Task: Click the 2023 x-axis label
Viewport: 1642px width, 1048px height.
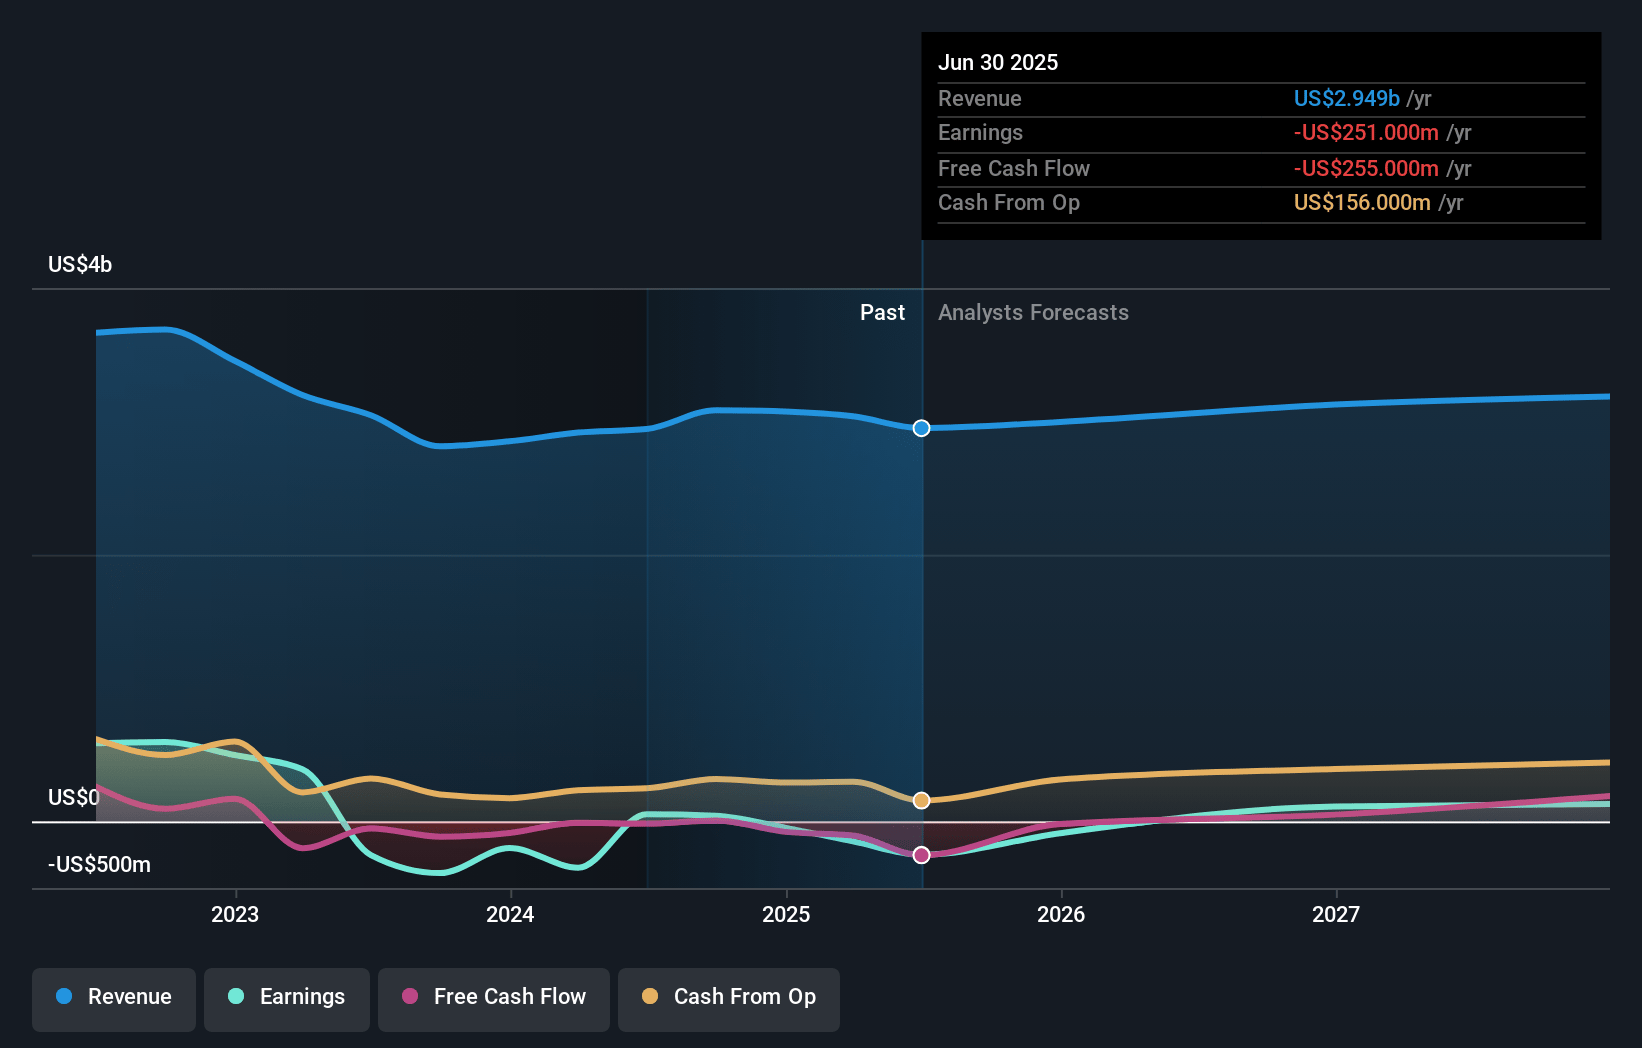Action: [x=235, y=914]
